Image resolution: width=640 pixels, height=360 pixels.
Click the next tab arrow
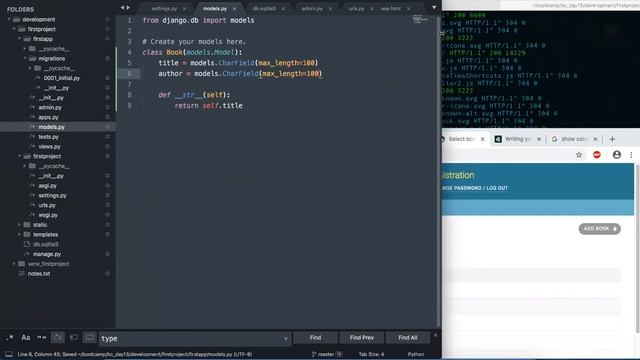click(x=128, y=7)
